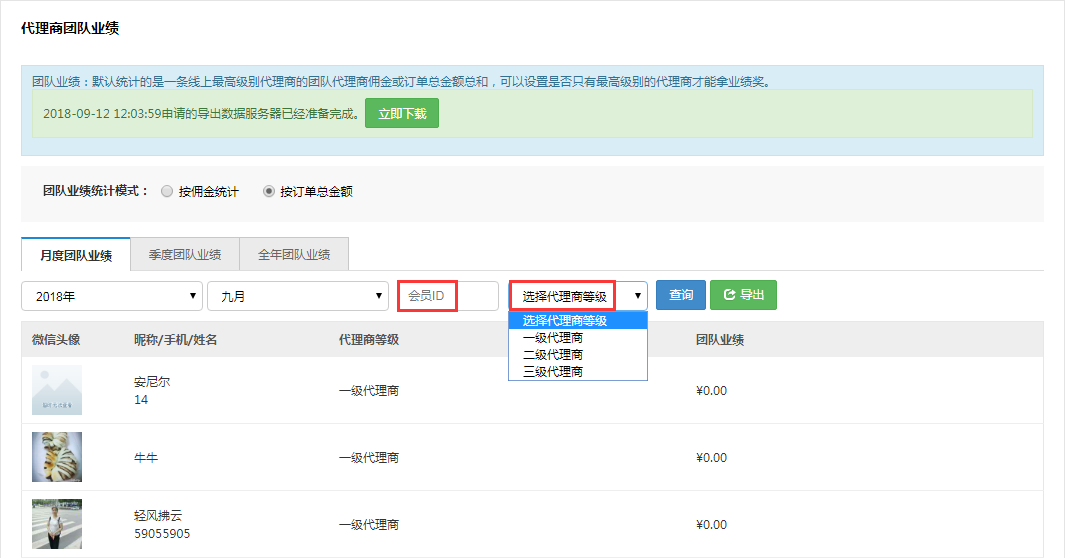Image resolution: width=1065 pixels, height=558 pixels.
Task: Click the green 导出 export button
Action: click(x=743, y=295)
